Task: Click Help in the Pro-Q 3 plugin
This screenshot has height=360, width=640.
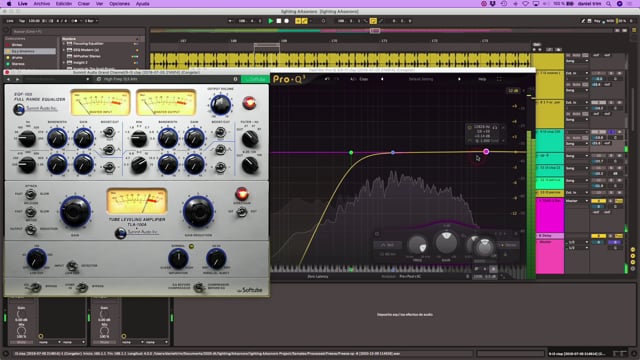Action: 482,79
